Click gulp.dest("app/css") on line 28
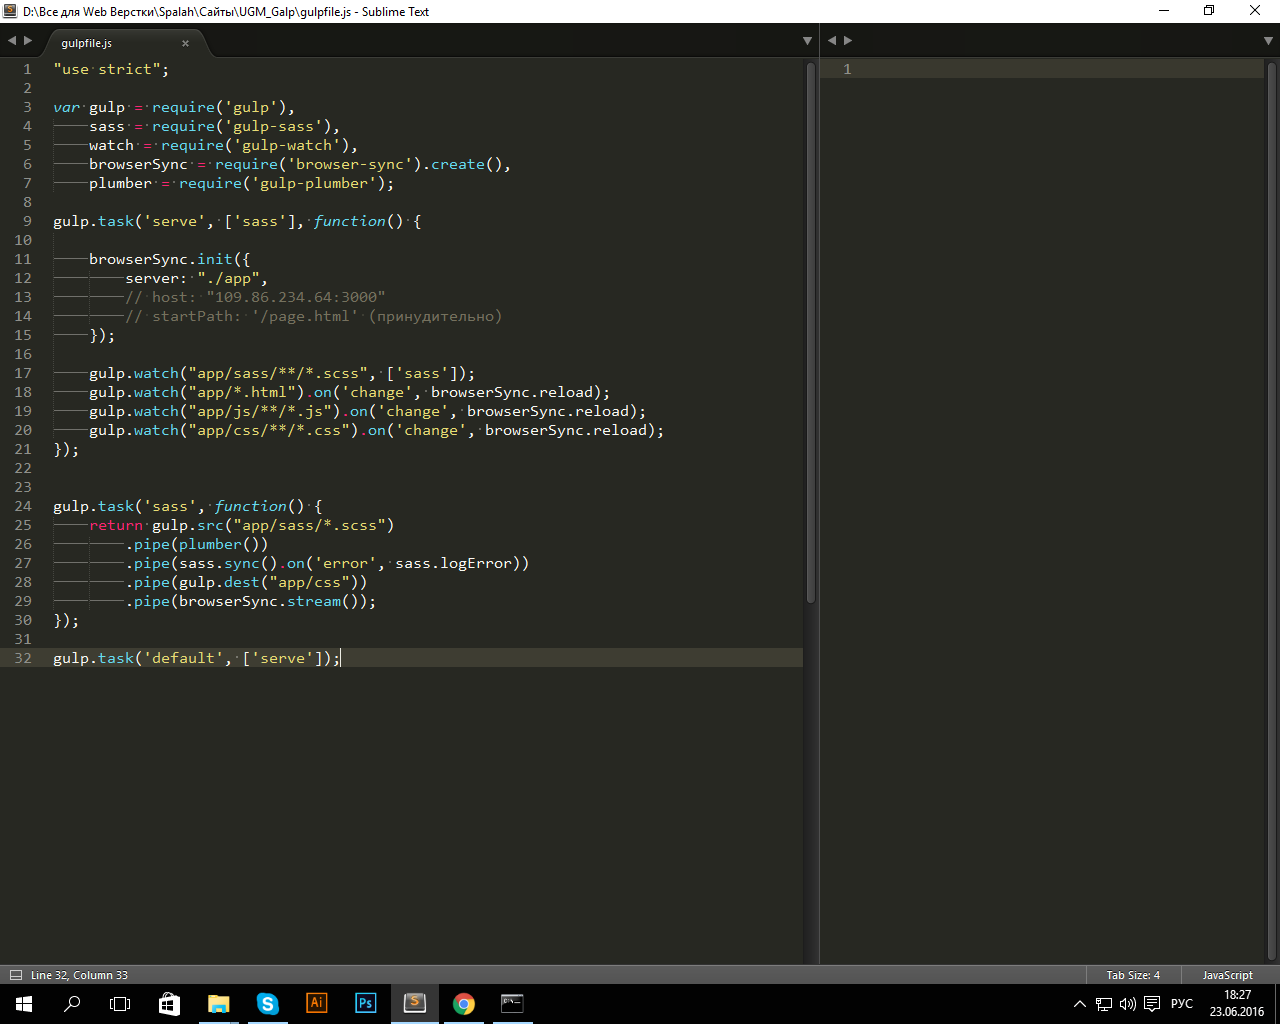This screenshot has width=1280, height=1024. point(269,582)
